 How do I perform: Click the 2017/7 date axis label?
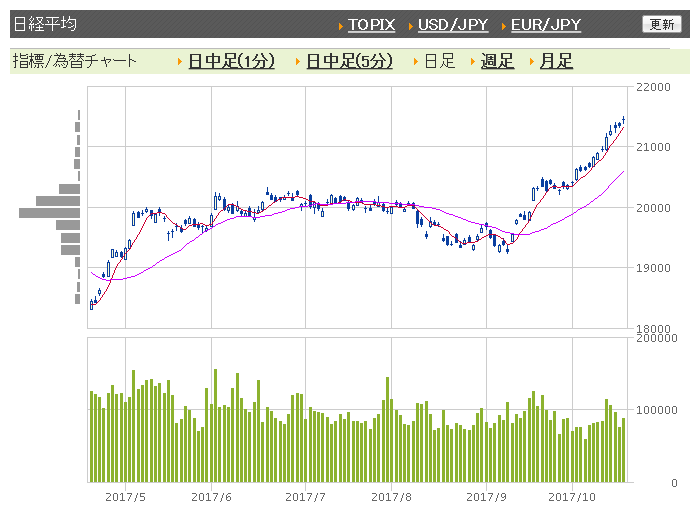click(305, 497)
